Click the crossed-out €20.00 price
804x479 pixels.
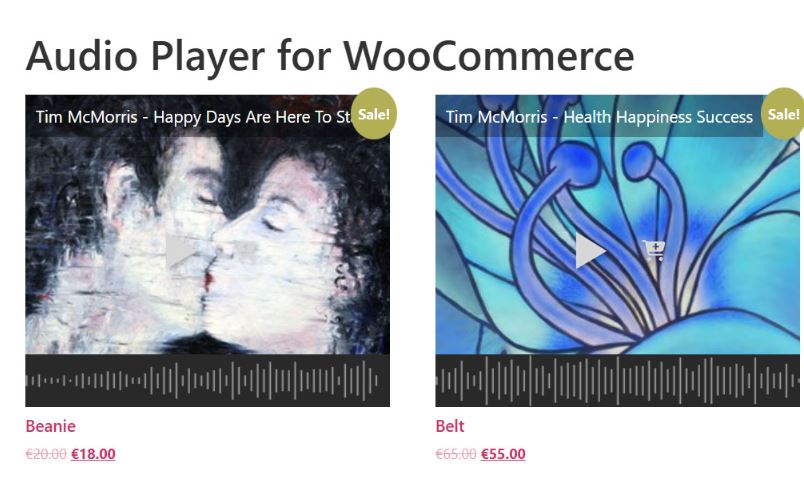click(46, 454)
